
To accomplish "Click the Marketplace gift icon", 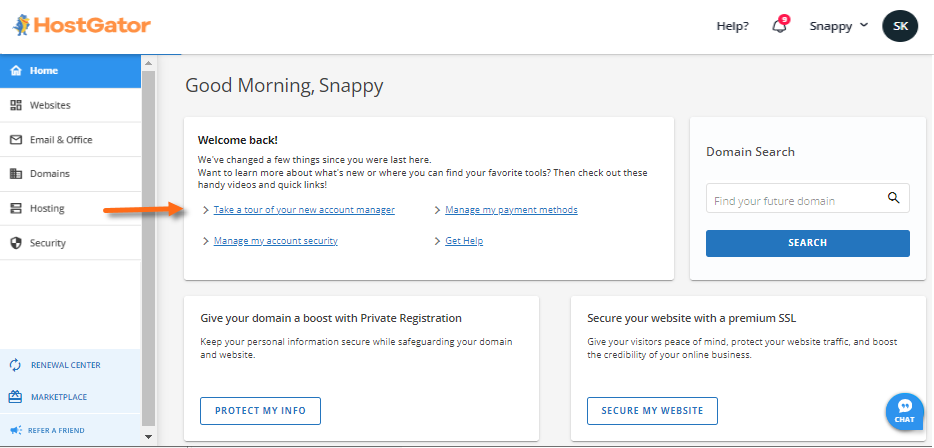I will tap(15, 397).
